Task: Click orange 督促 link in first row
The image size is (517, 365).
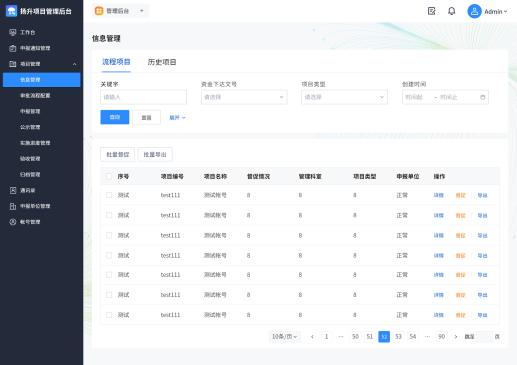Action: (x=460, y=195)
